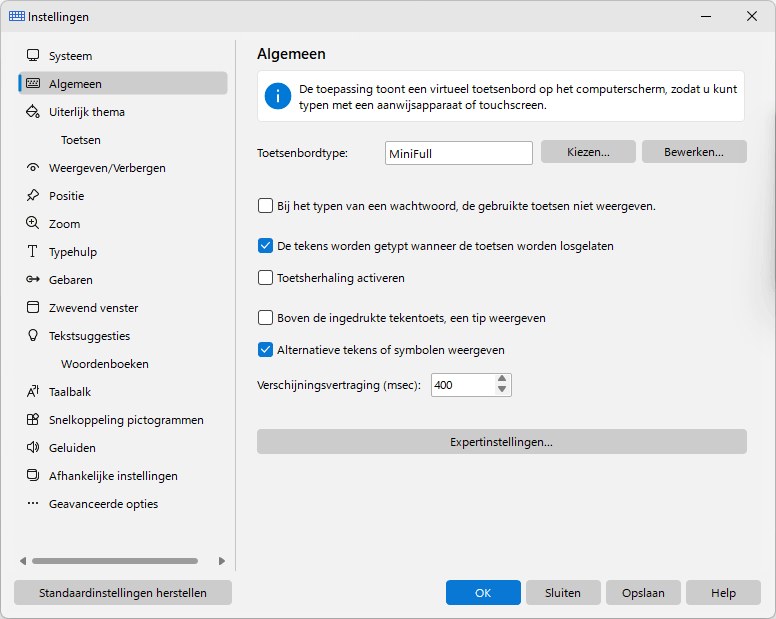Confirm with the OK button
Viewport: 776px width, 619px height.
coord(483,592)
